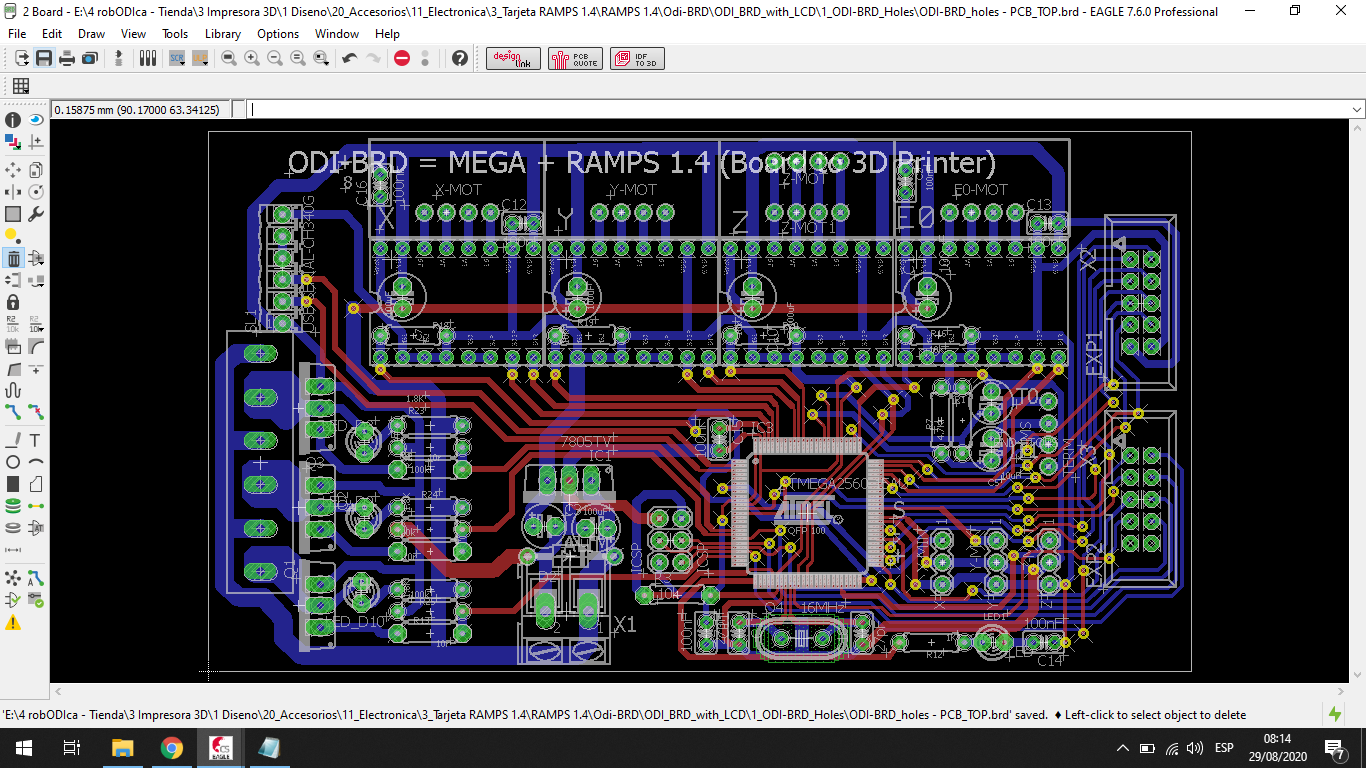Screen dimensions: 1366x768
Task: Click the Print icon in the toolbar
Action: [x=67, y=59]
